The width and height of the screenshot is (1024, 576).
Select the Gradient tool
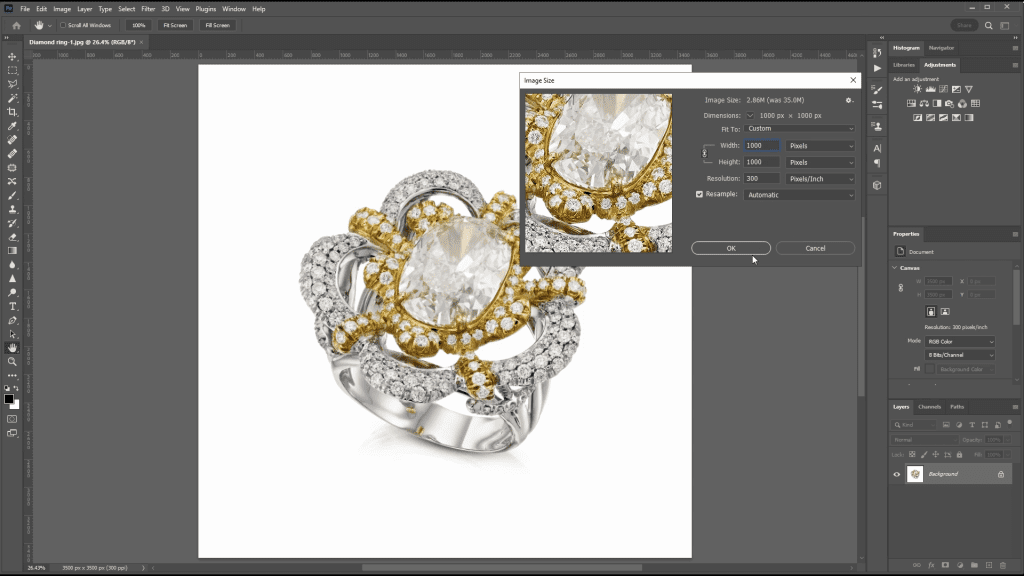pyautogui.click(x=12, y=251)
